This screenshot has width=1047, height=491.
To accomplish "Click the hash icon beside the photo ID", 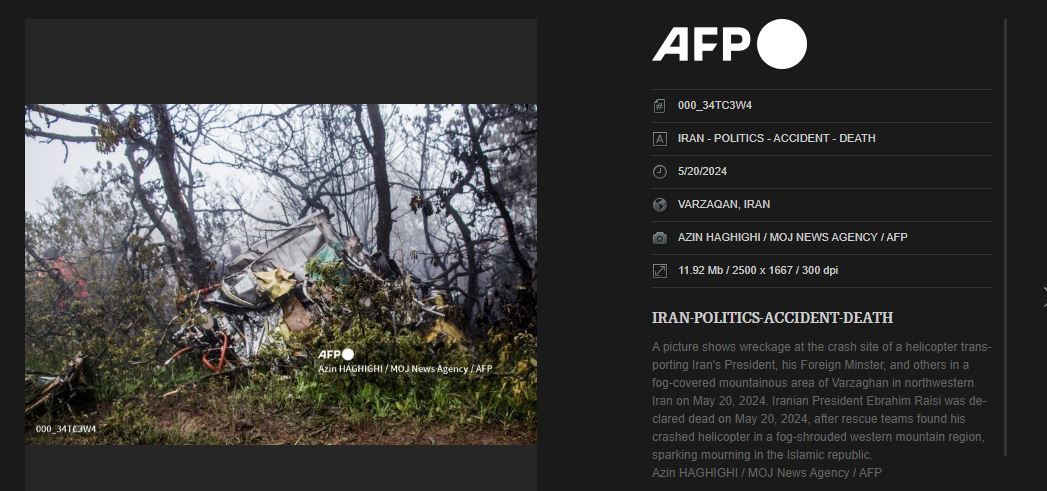I will coord(660,106).
